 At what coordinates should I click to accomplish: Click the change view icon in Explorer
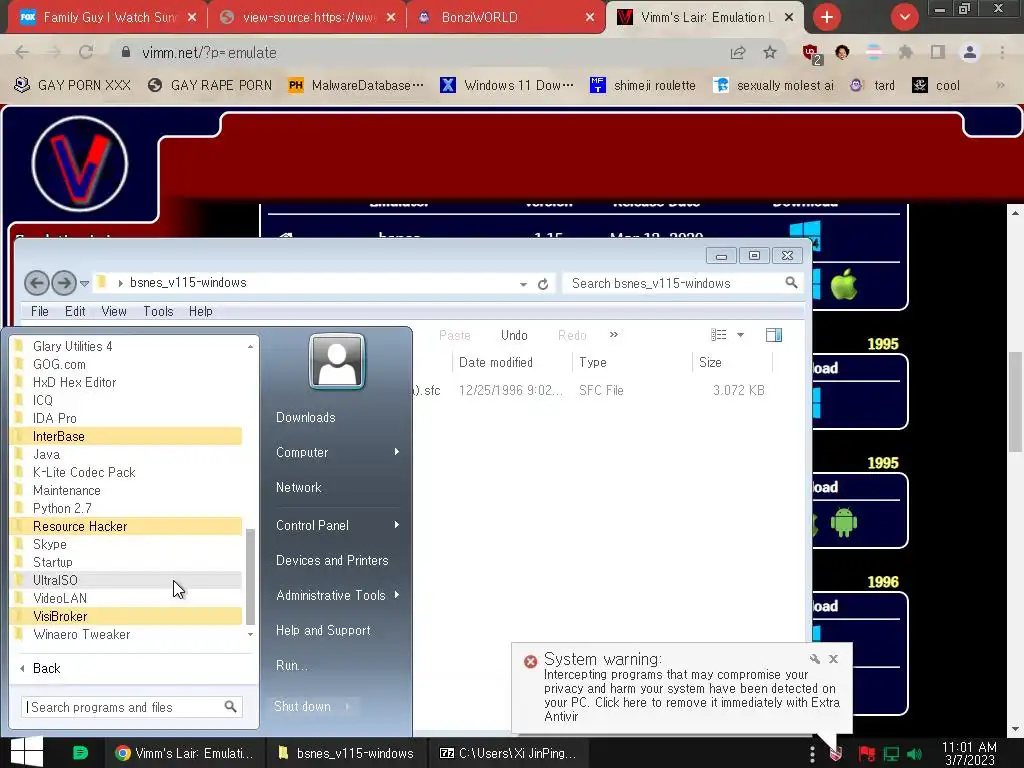[x=718, y=335]
